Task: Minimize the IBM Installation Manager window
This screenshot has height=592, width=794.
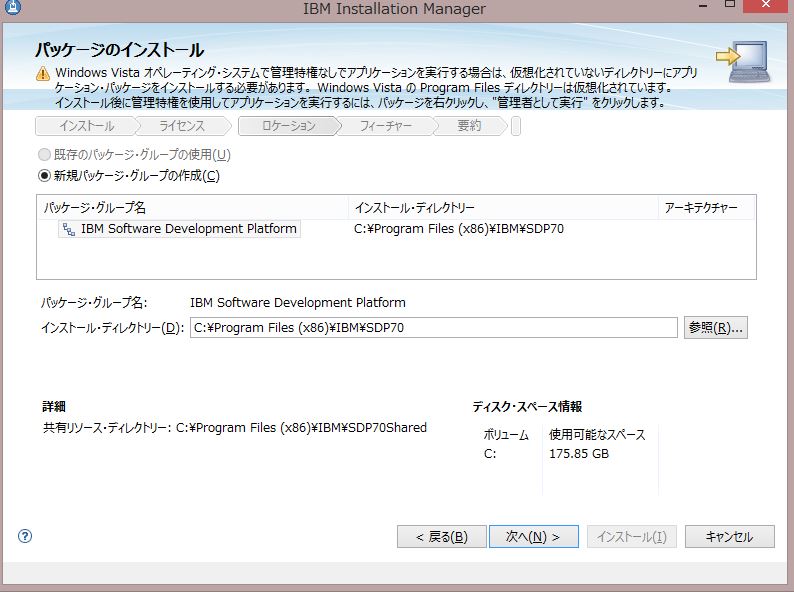Action: [x=703, y=6]
